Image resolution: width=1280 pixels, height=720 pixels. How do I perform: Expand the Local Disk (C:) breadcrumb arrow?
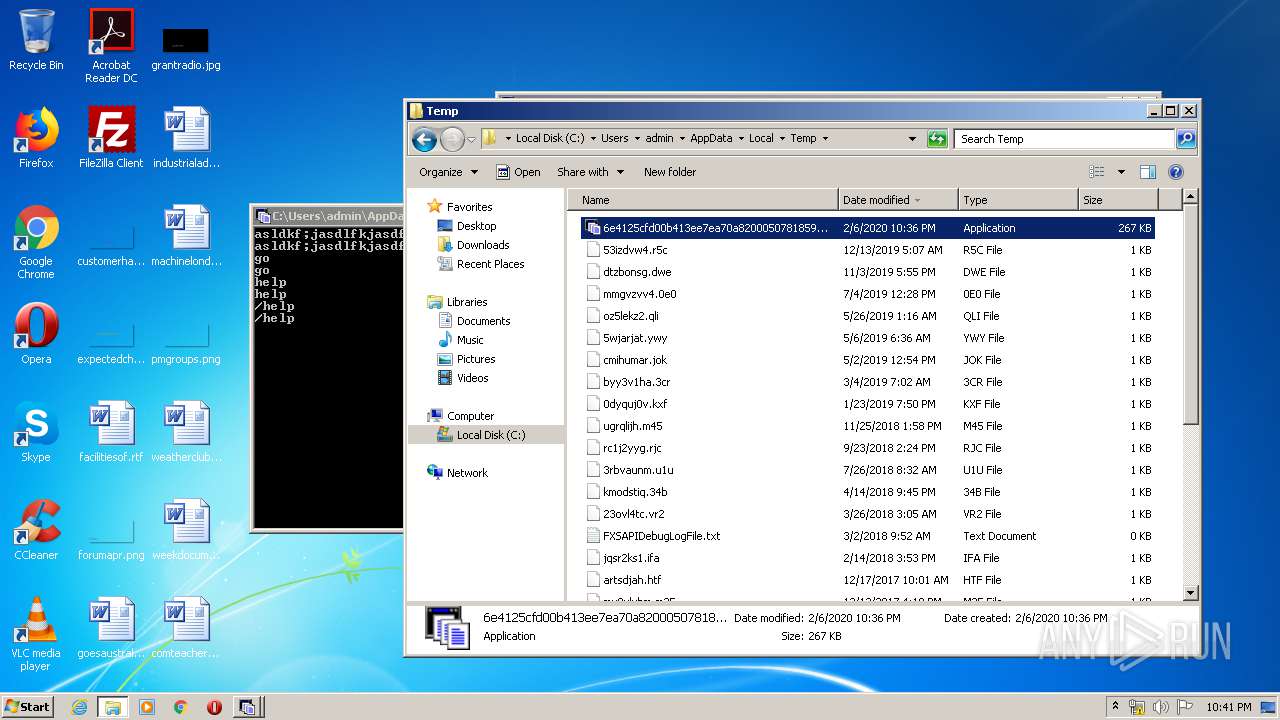592,139
